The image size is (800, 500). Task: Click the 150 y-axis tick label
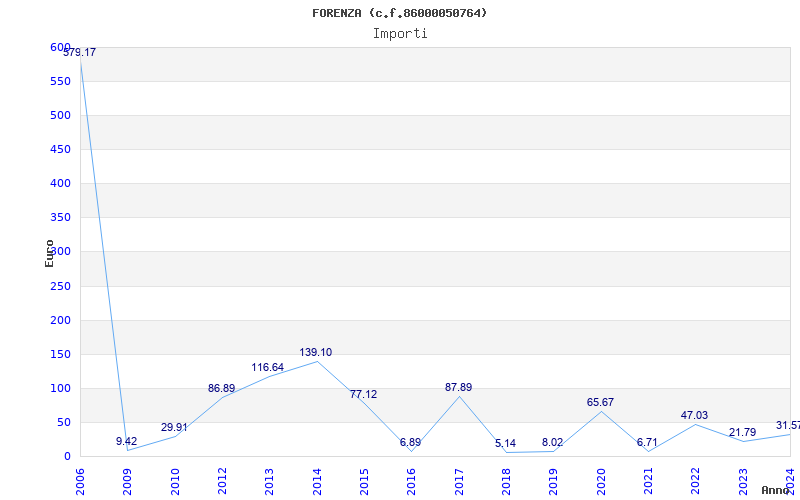coord(60,355)
